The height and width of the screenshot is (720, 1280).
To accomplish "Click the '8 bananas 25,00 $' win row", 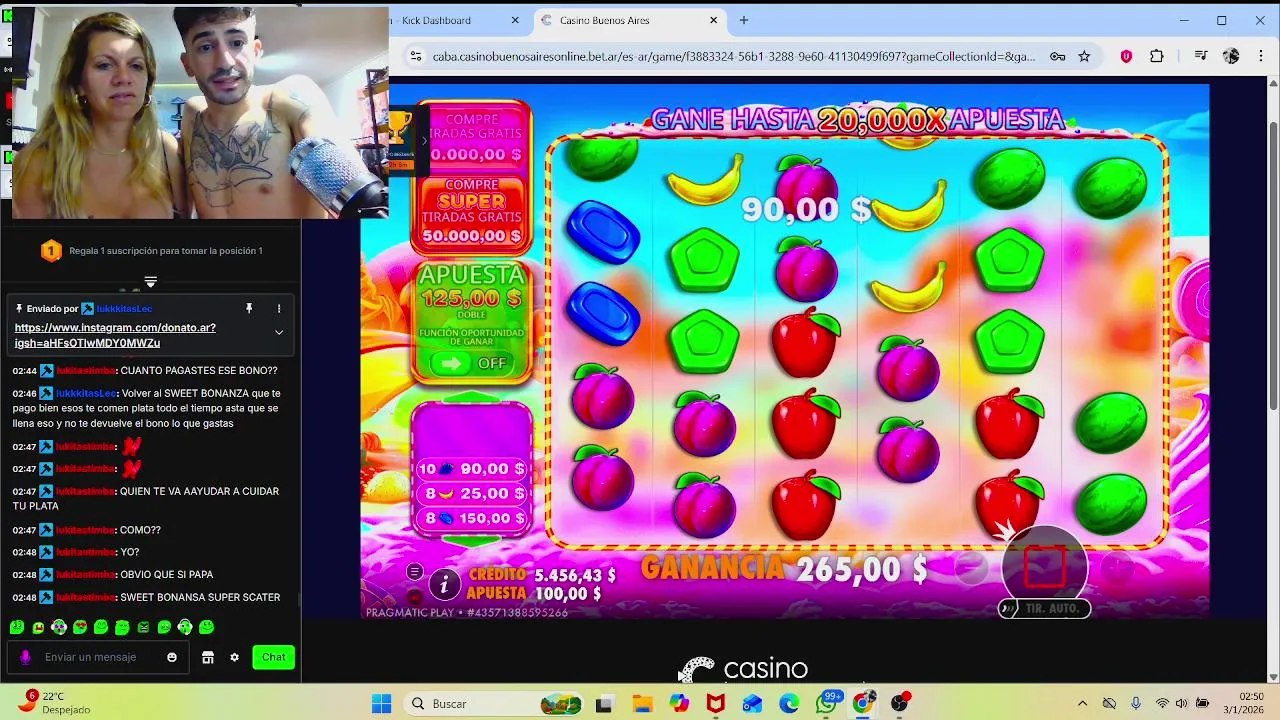I will click(x=472, y=493).
